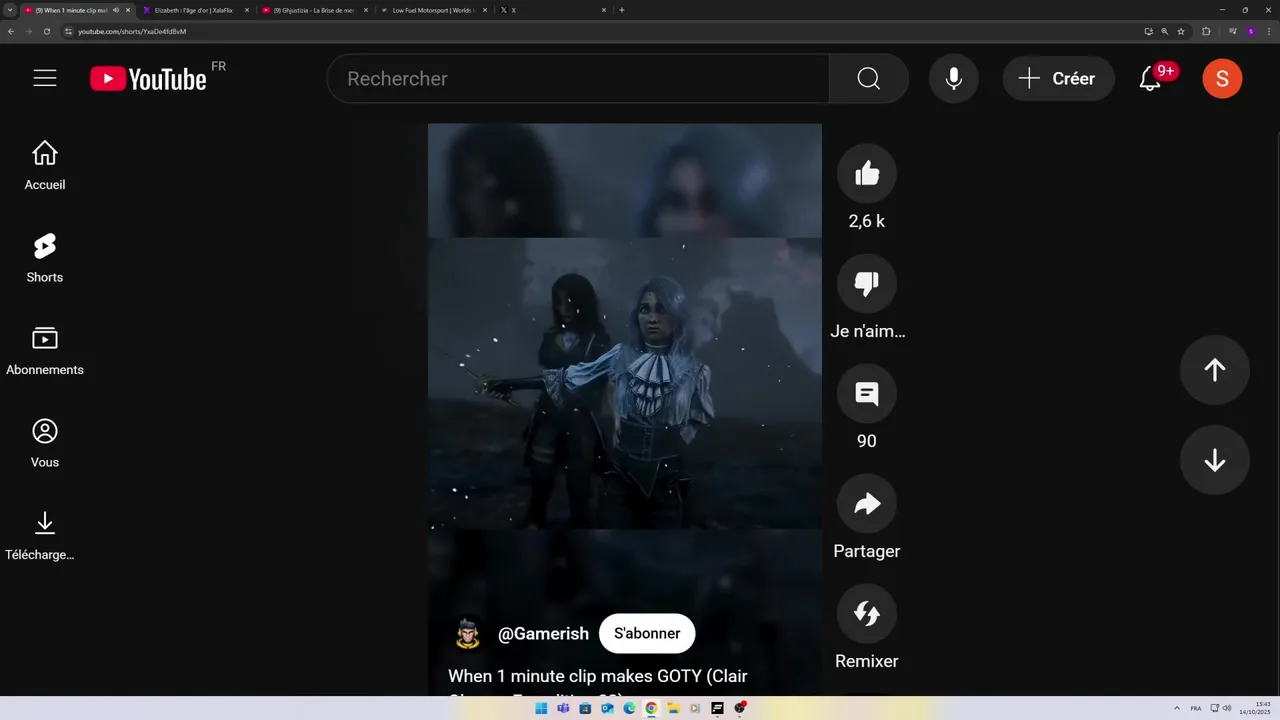Image resolution: width=1280 pixels, height=720 pixels.
Task: Click the S'abonner button
Action: [647, 634]
